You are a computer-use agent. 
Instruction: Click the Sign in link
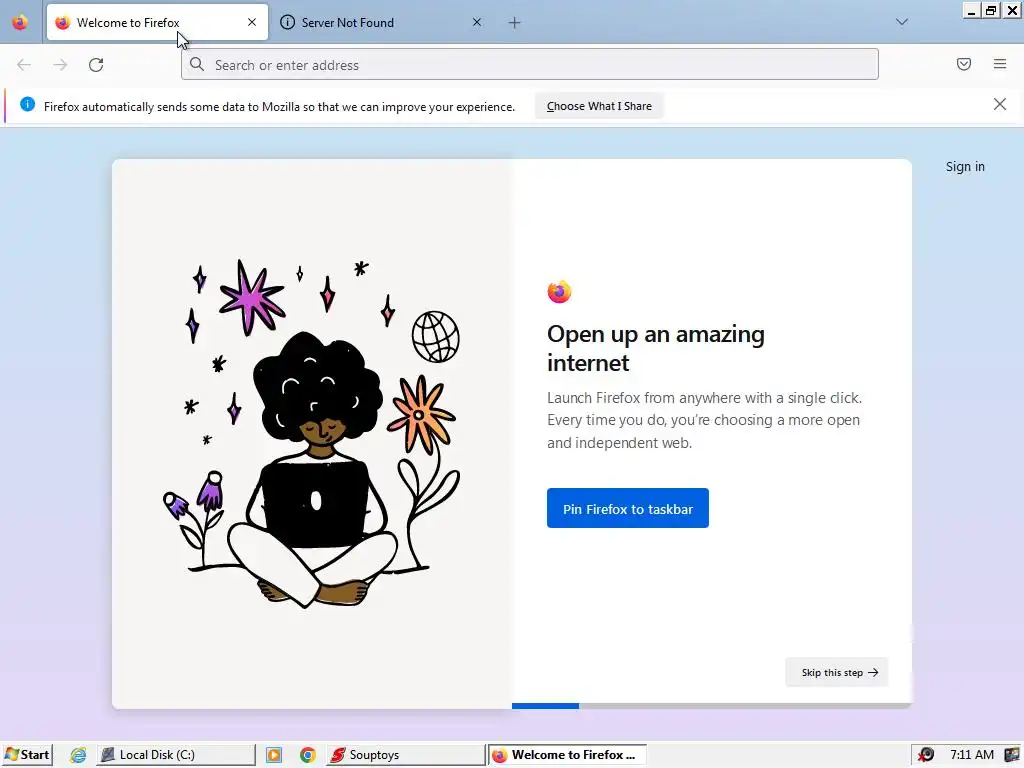coord(965,167)
